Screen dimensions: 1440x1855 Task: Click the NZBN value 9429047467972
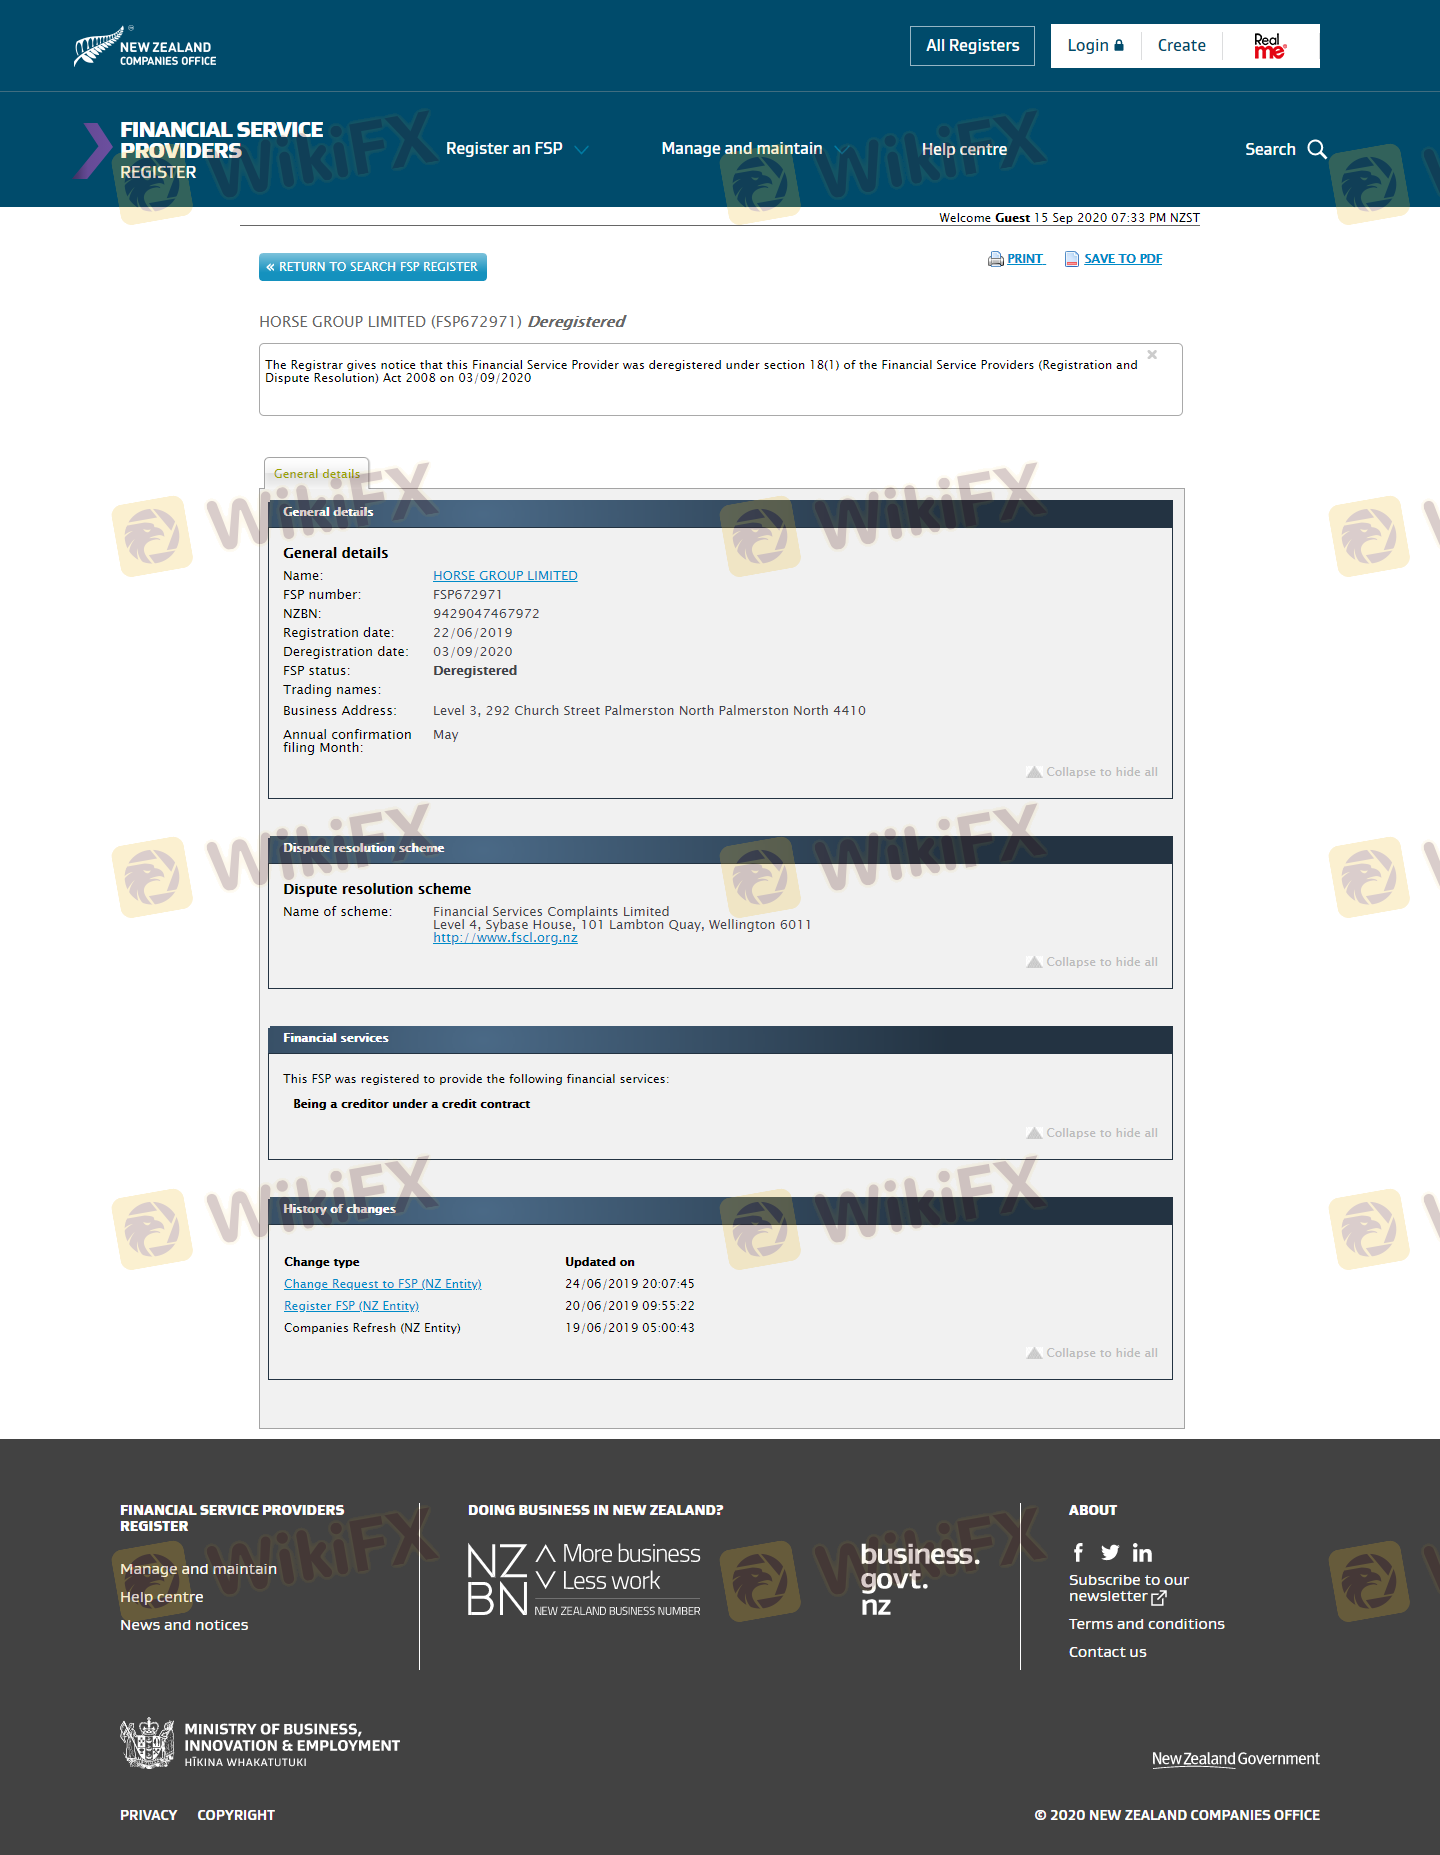486,614
